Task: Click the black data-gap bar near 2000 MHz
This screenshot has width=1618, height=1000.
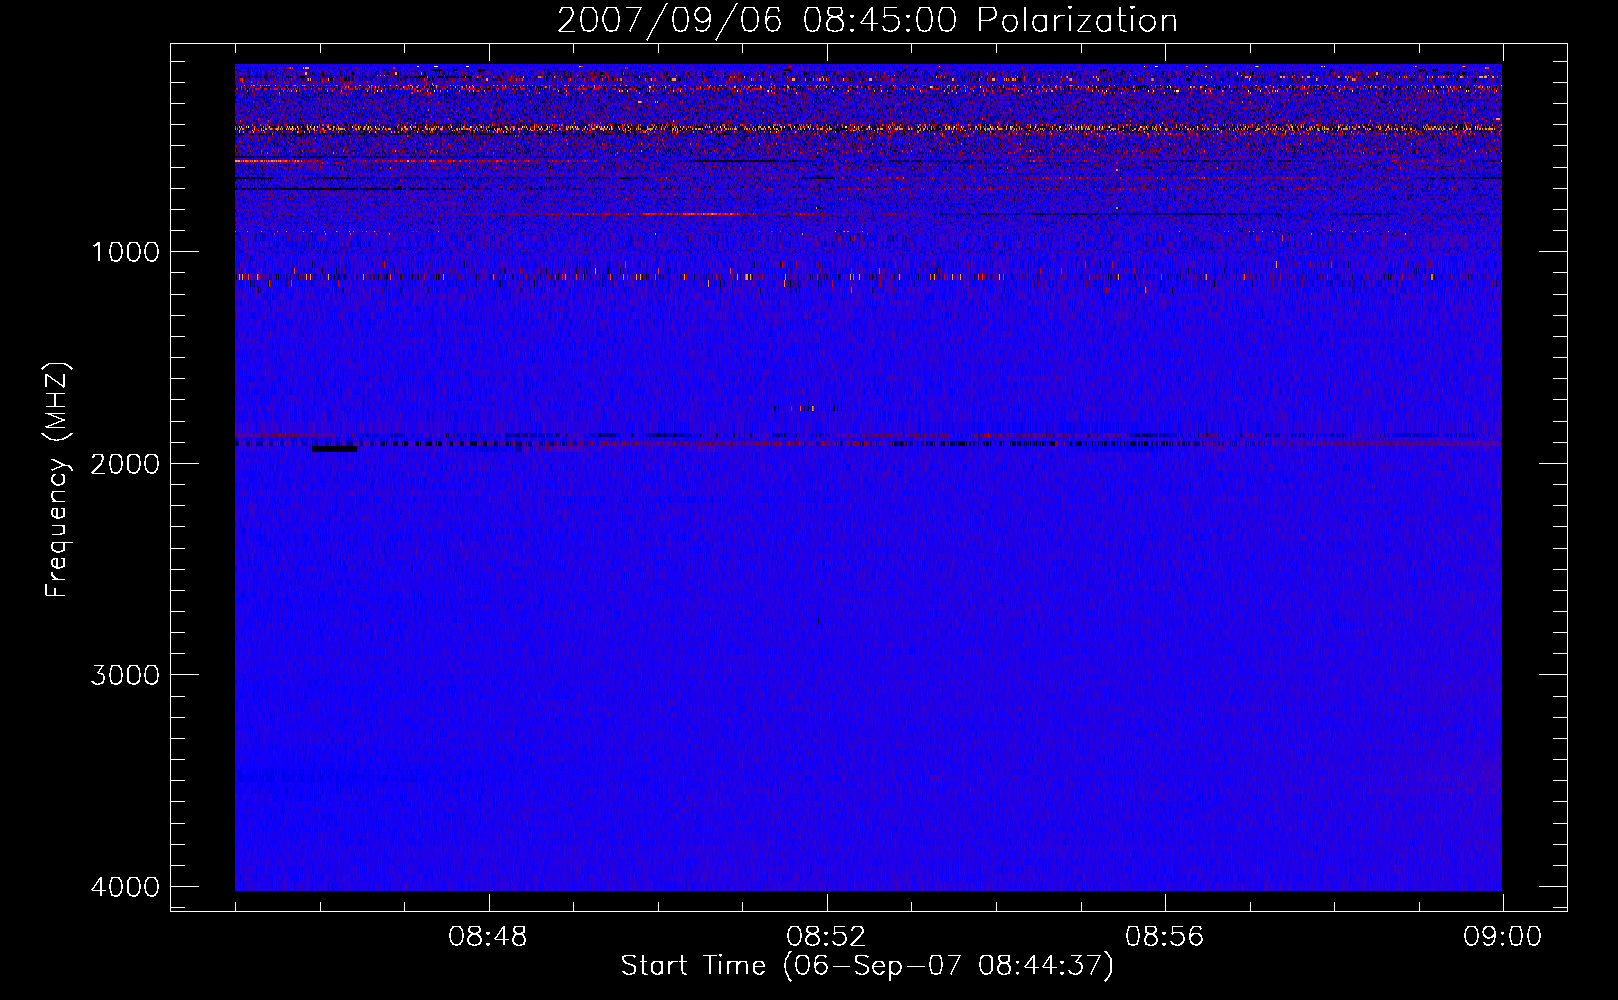Action: tap(334, 449)
